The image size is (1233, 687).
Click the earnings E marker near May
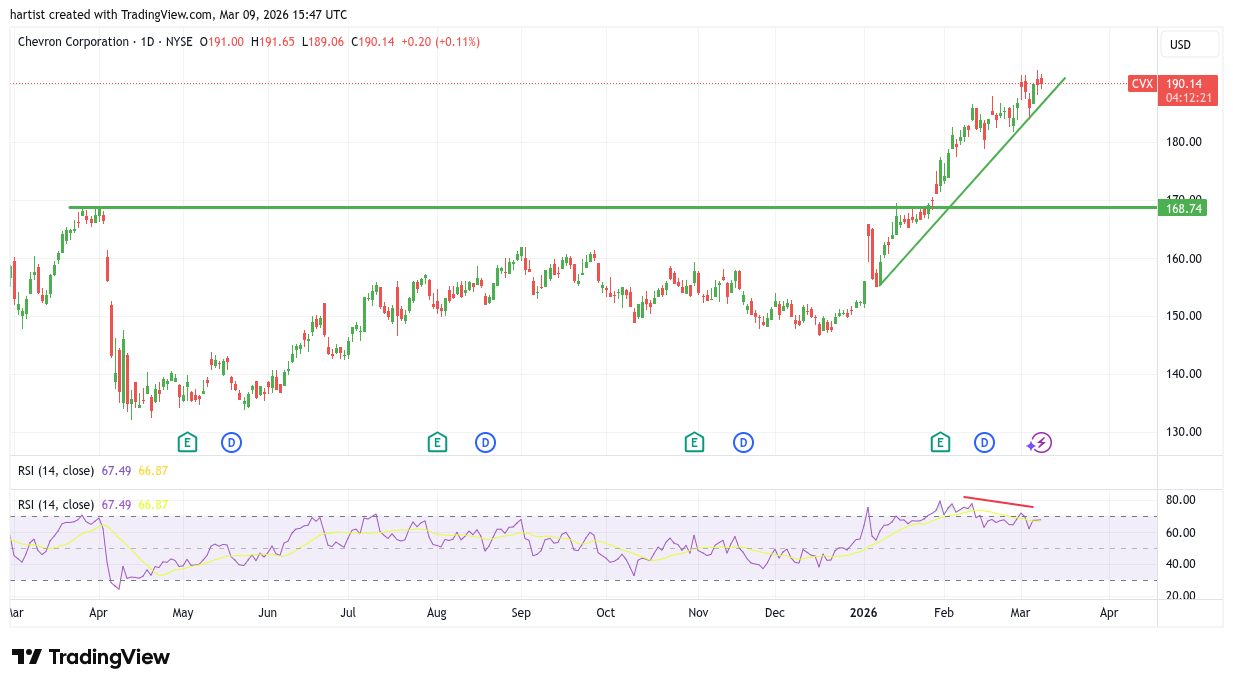click(x=186, y=442)
